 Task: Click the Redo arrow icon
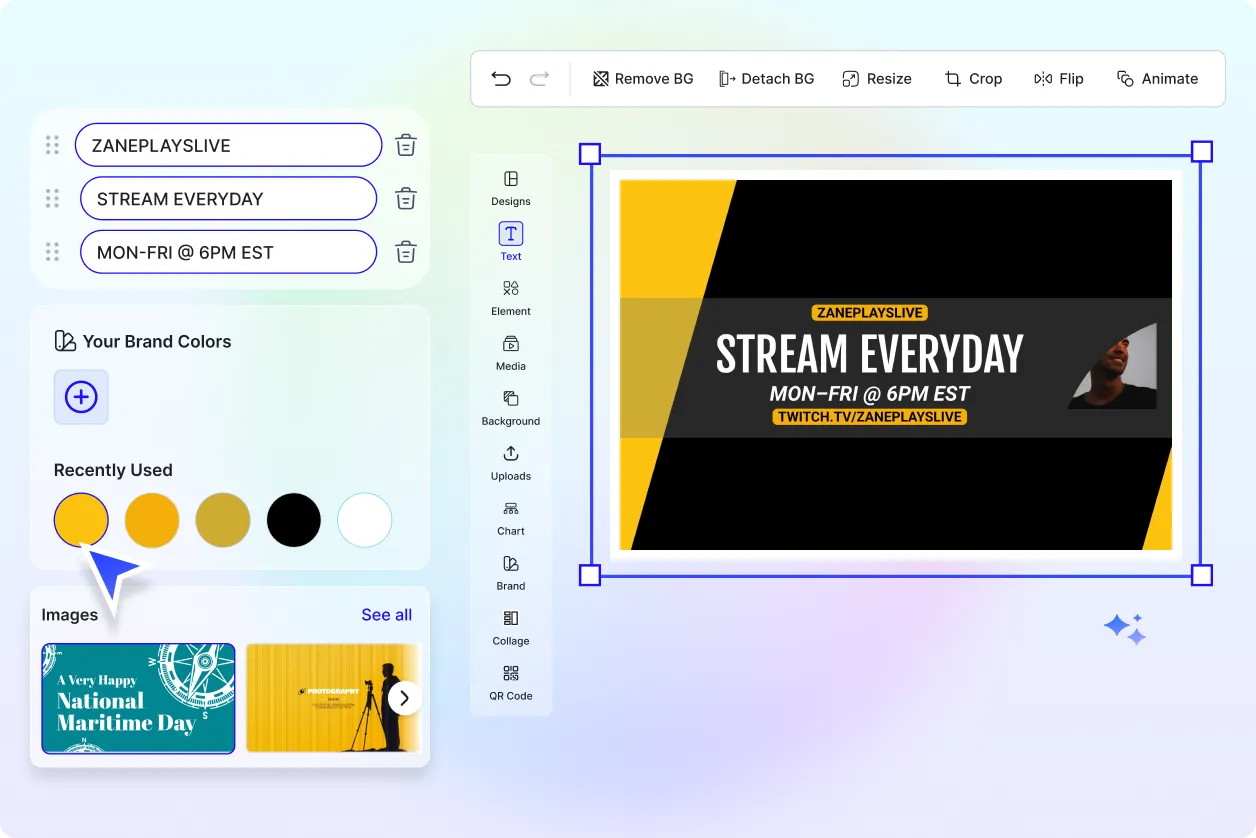tap(539, 78)
